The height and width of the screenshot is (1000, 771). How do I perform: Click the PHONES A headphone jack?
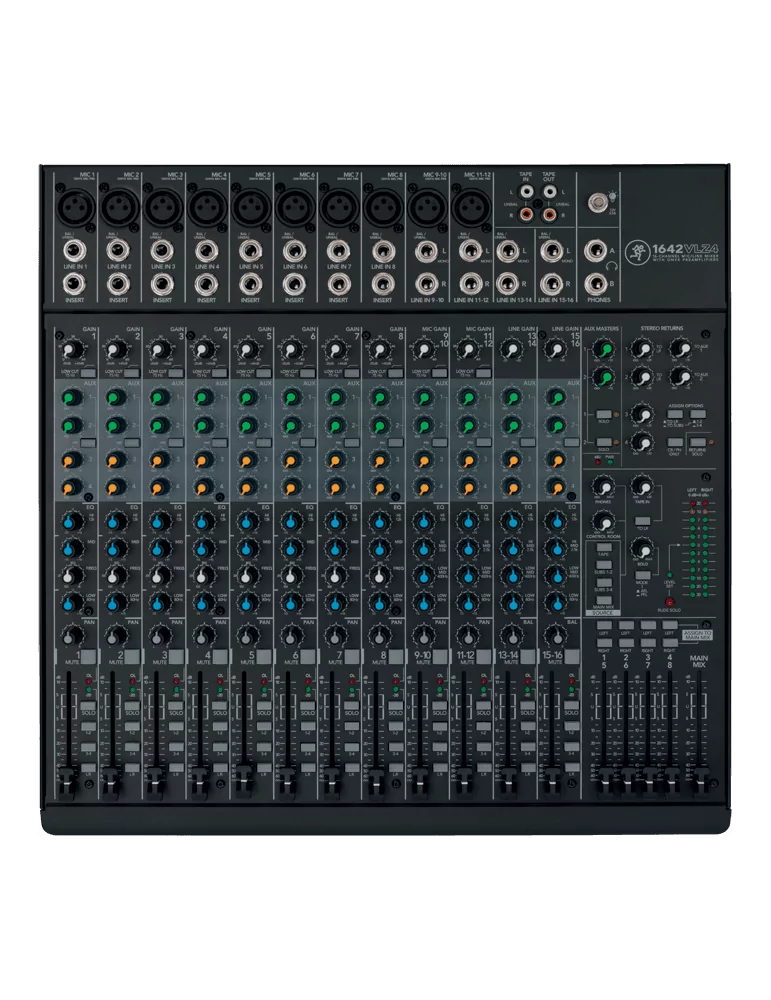(596, 252)
